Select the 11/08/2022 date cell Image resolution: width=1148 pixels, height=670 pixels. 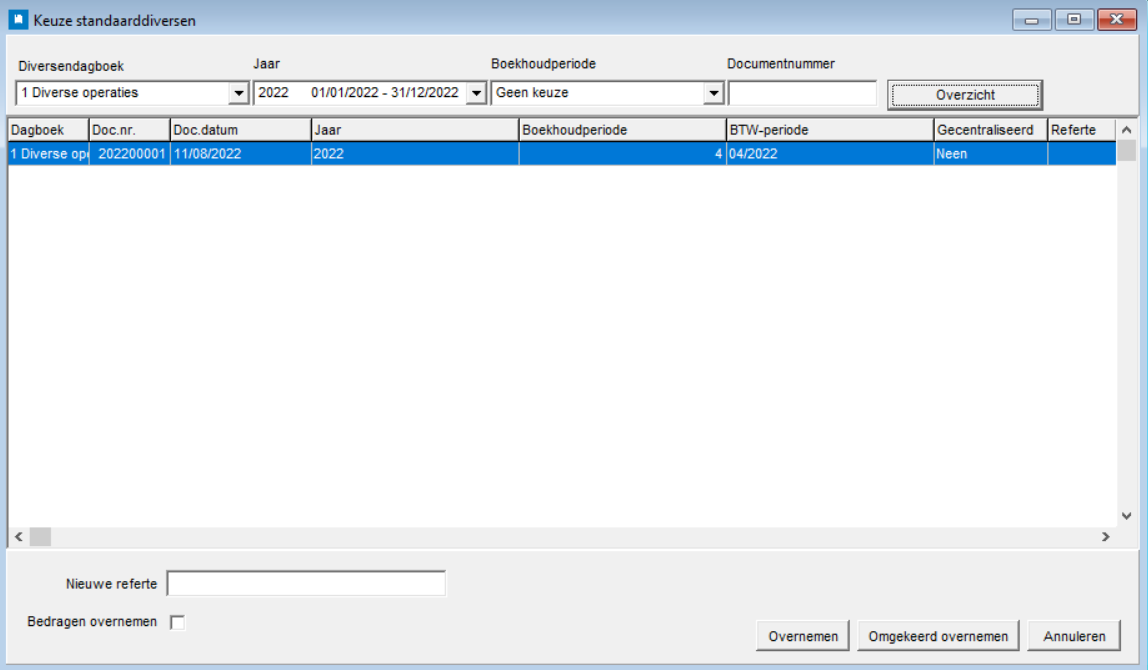click(241, 154)
